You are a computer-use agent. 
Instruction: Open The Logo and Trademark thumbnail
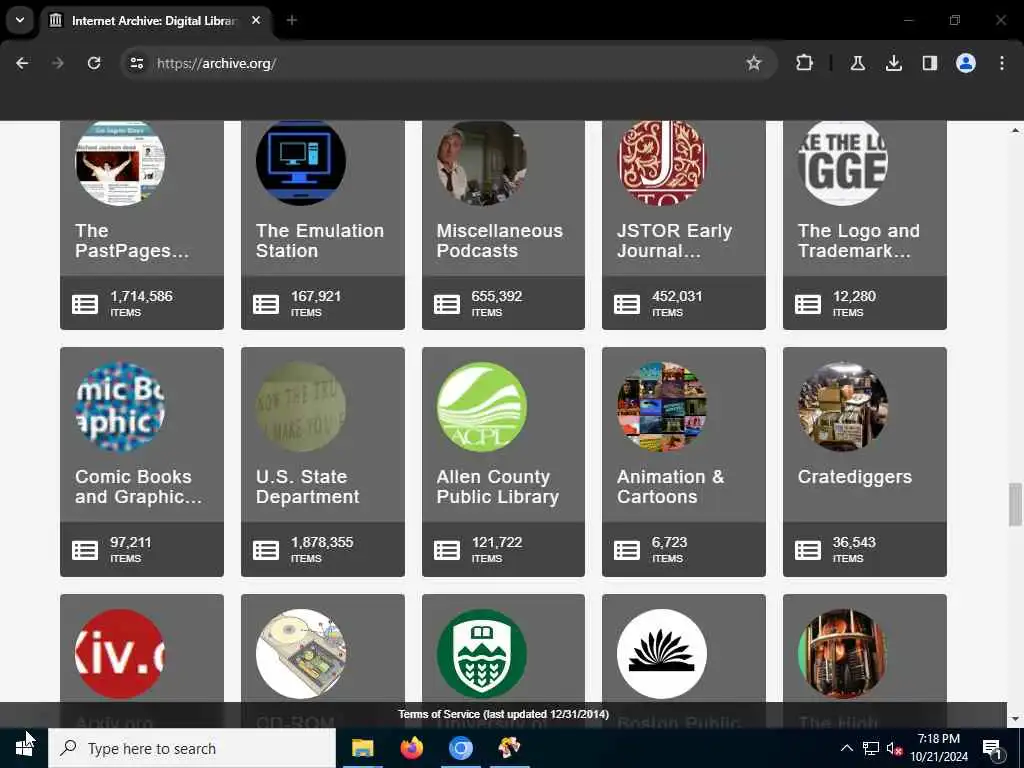click(843, 162)
